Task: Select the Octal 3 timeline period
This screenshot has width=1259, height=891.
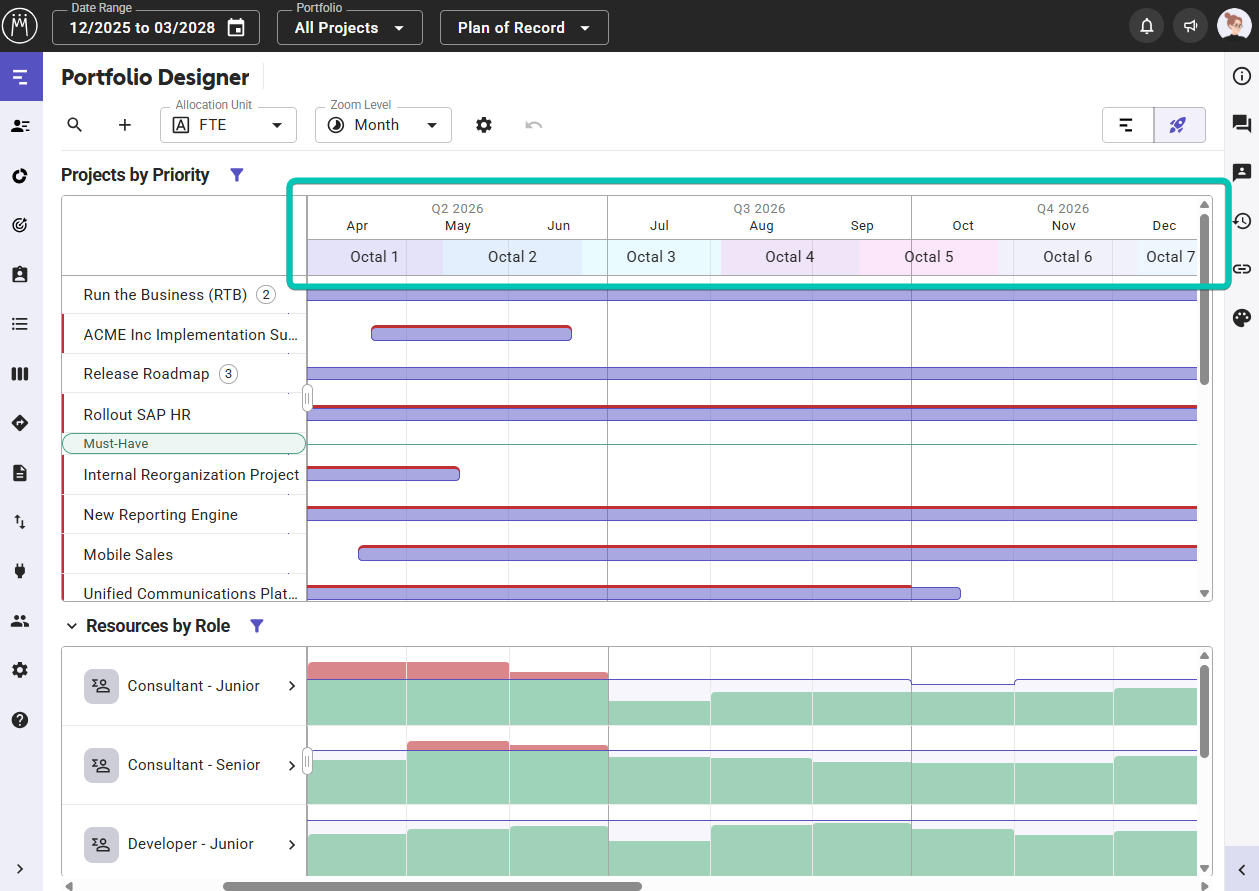Action: click(651, 257)
